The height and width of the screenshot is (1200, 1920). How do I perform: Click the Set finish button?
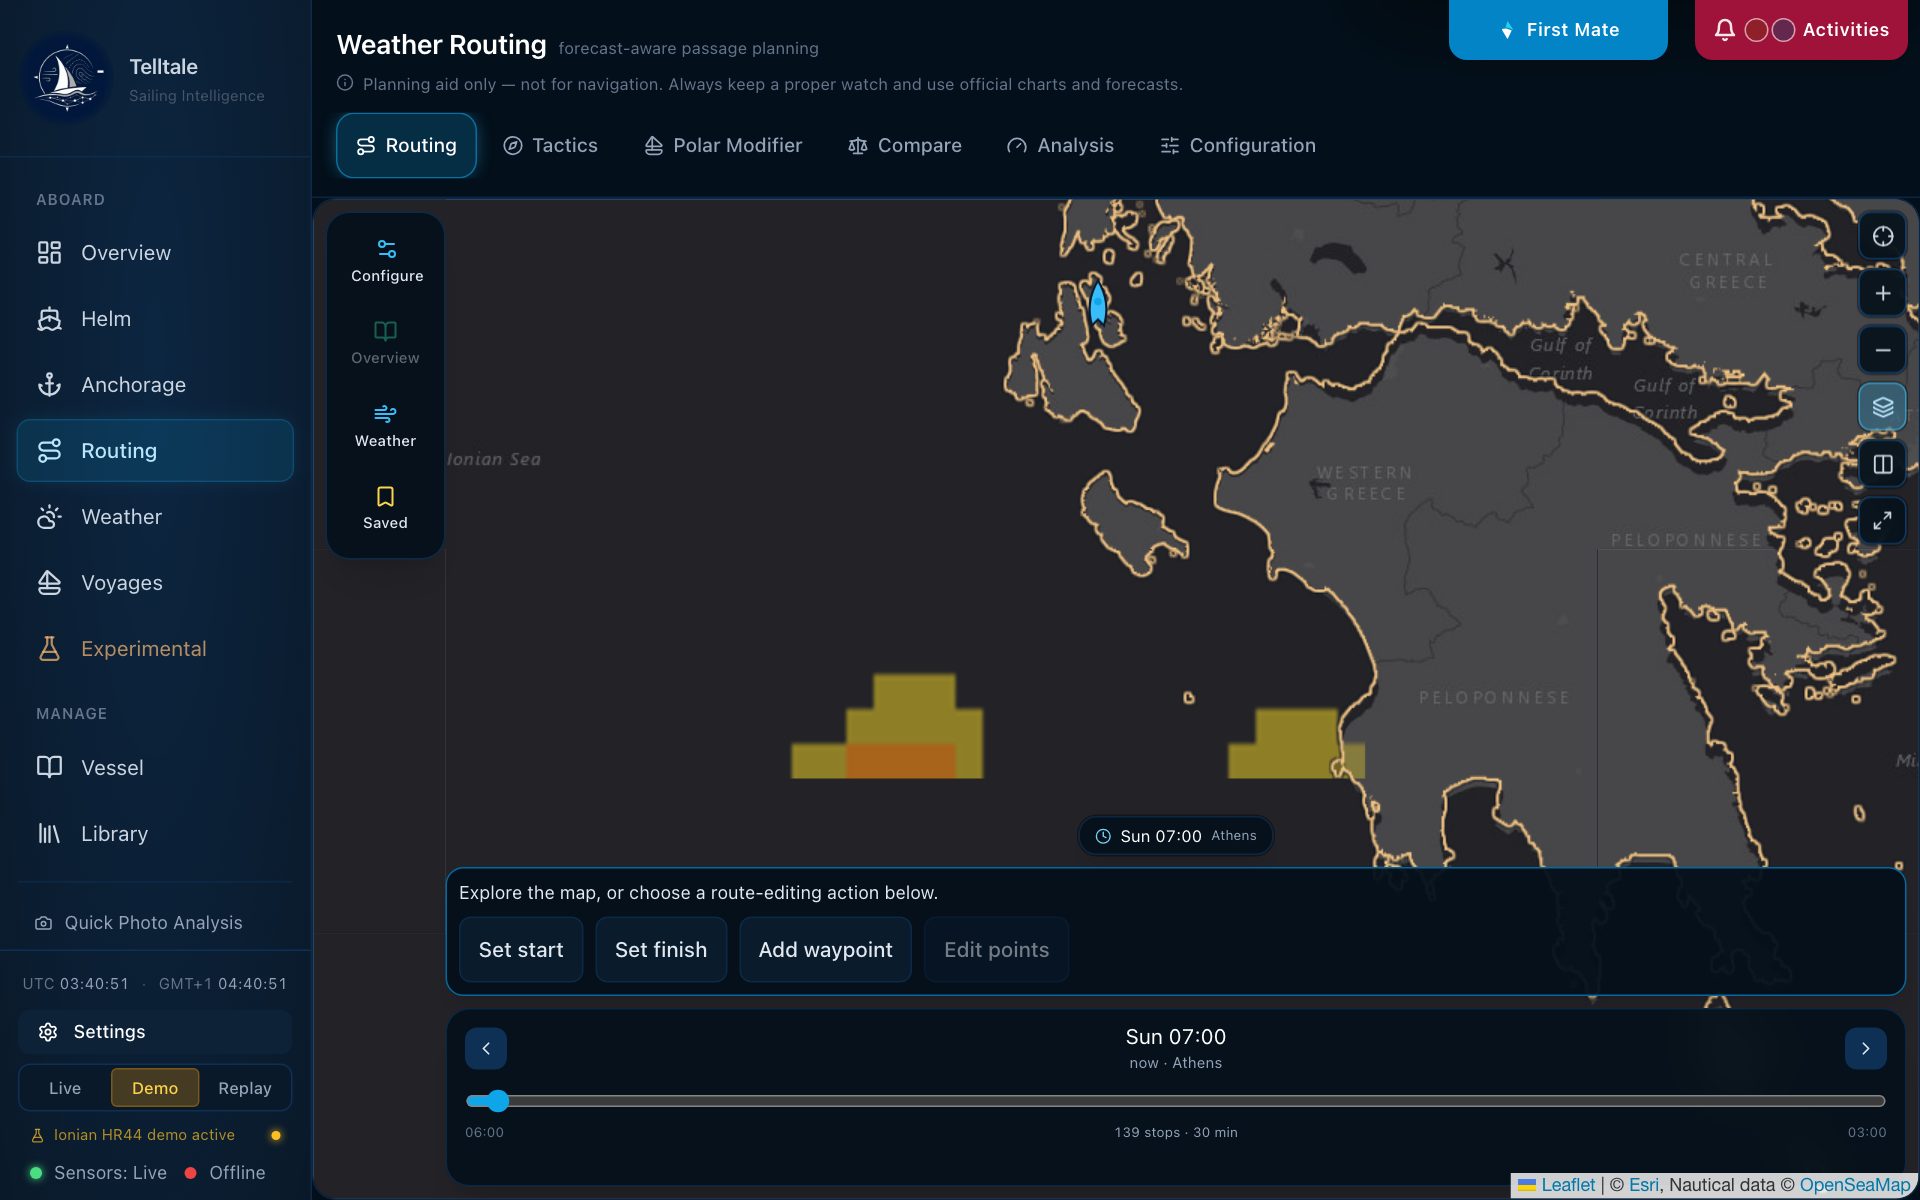[x=661, y=950]
